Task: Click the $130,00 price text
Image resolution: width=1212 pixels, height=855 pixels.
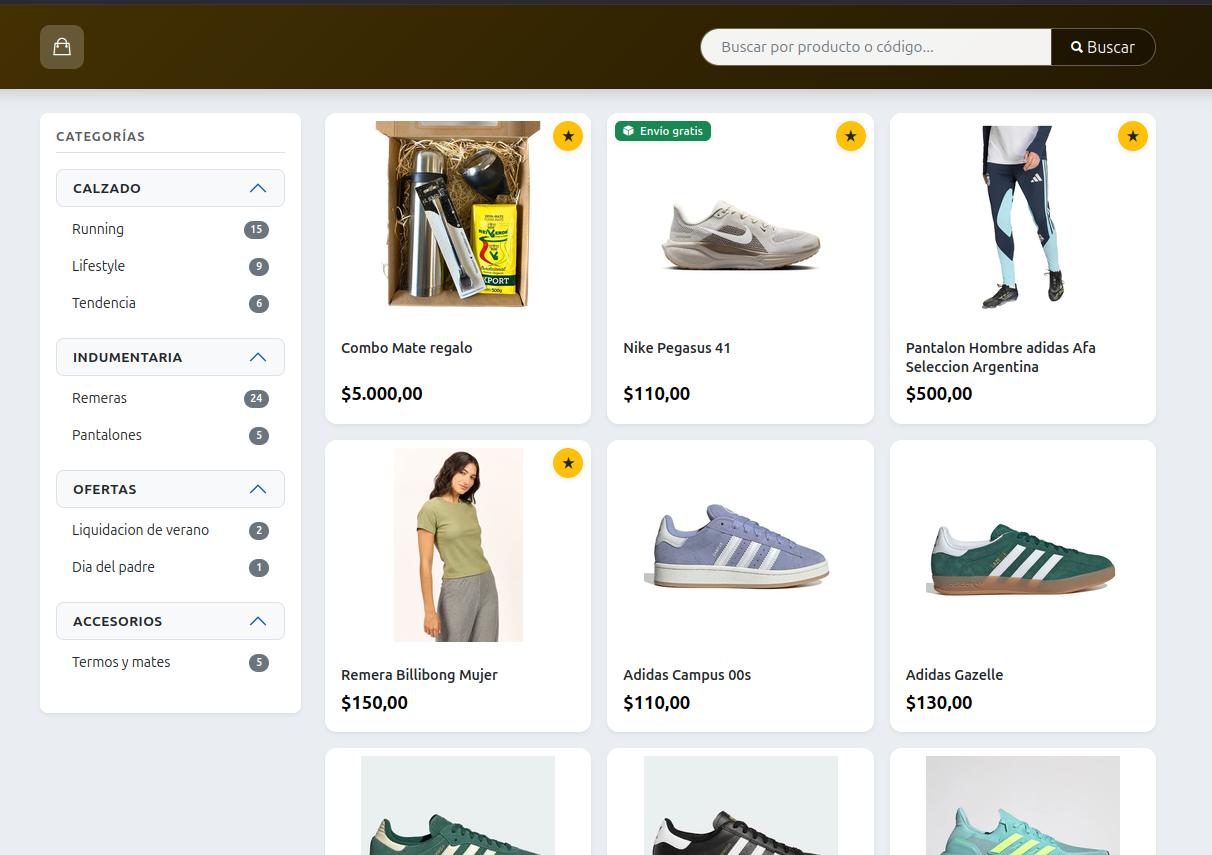Action: pyautogui.click(x=939, y=703)
